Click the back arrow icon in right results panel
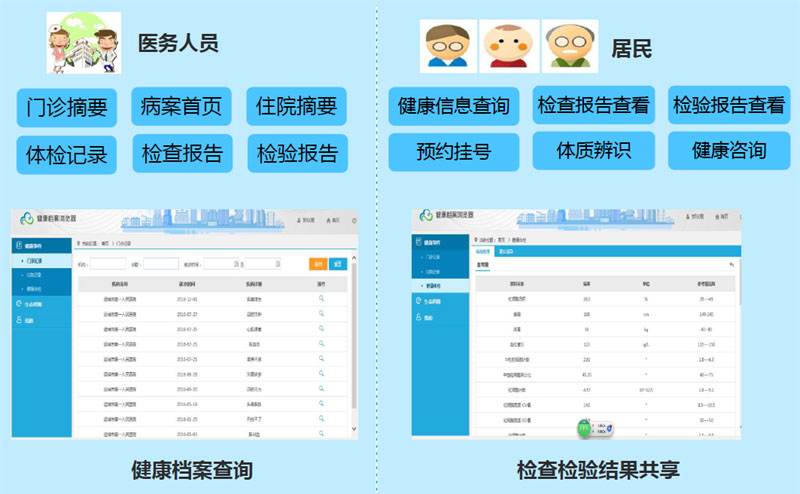The image size is (800, 494). point(732,264)
